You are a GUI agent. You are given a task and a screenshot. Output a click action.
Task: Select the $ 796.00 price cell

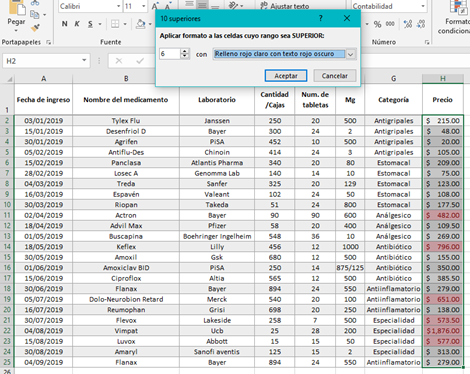(443, 247)
